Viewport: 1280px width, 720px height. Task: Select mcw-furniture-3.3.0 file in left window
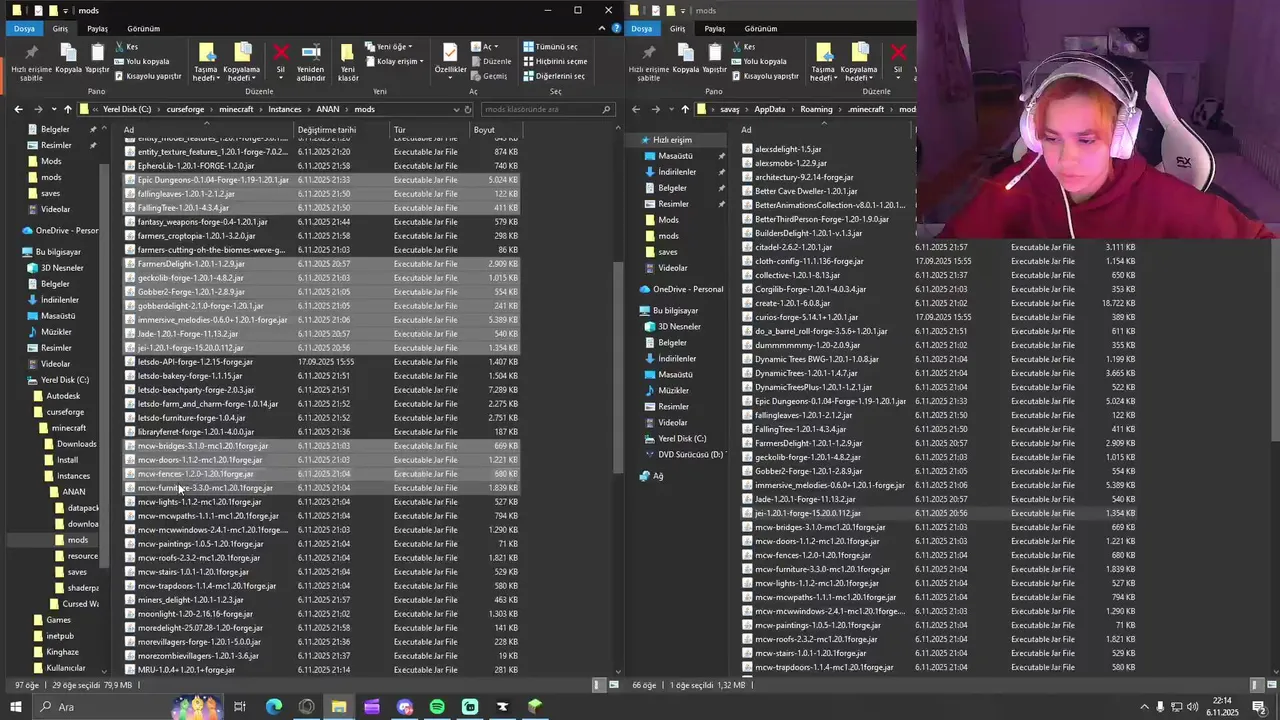click(x=321, y=488)
